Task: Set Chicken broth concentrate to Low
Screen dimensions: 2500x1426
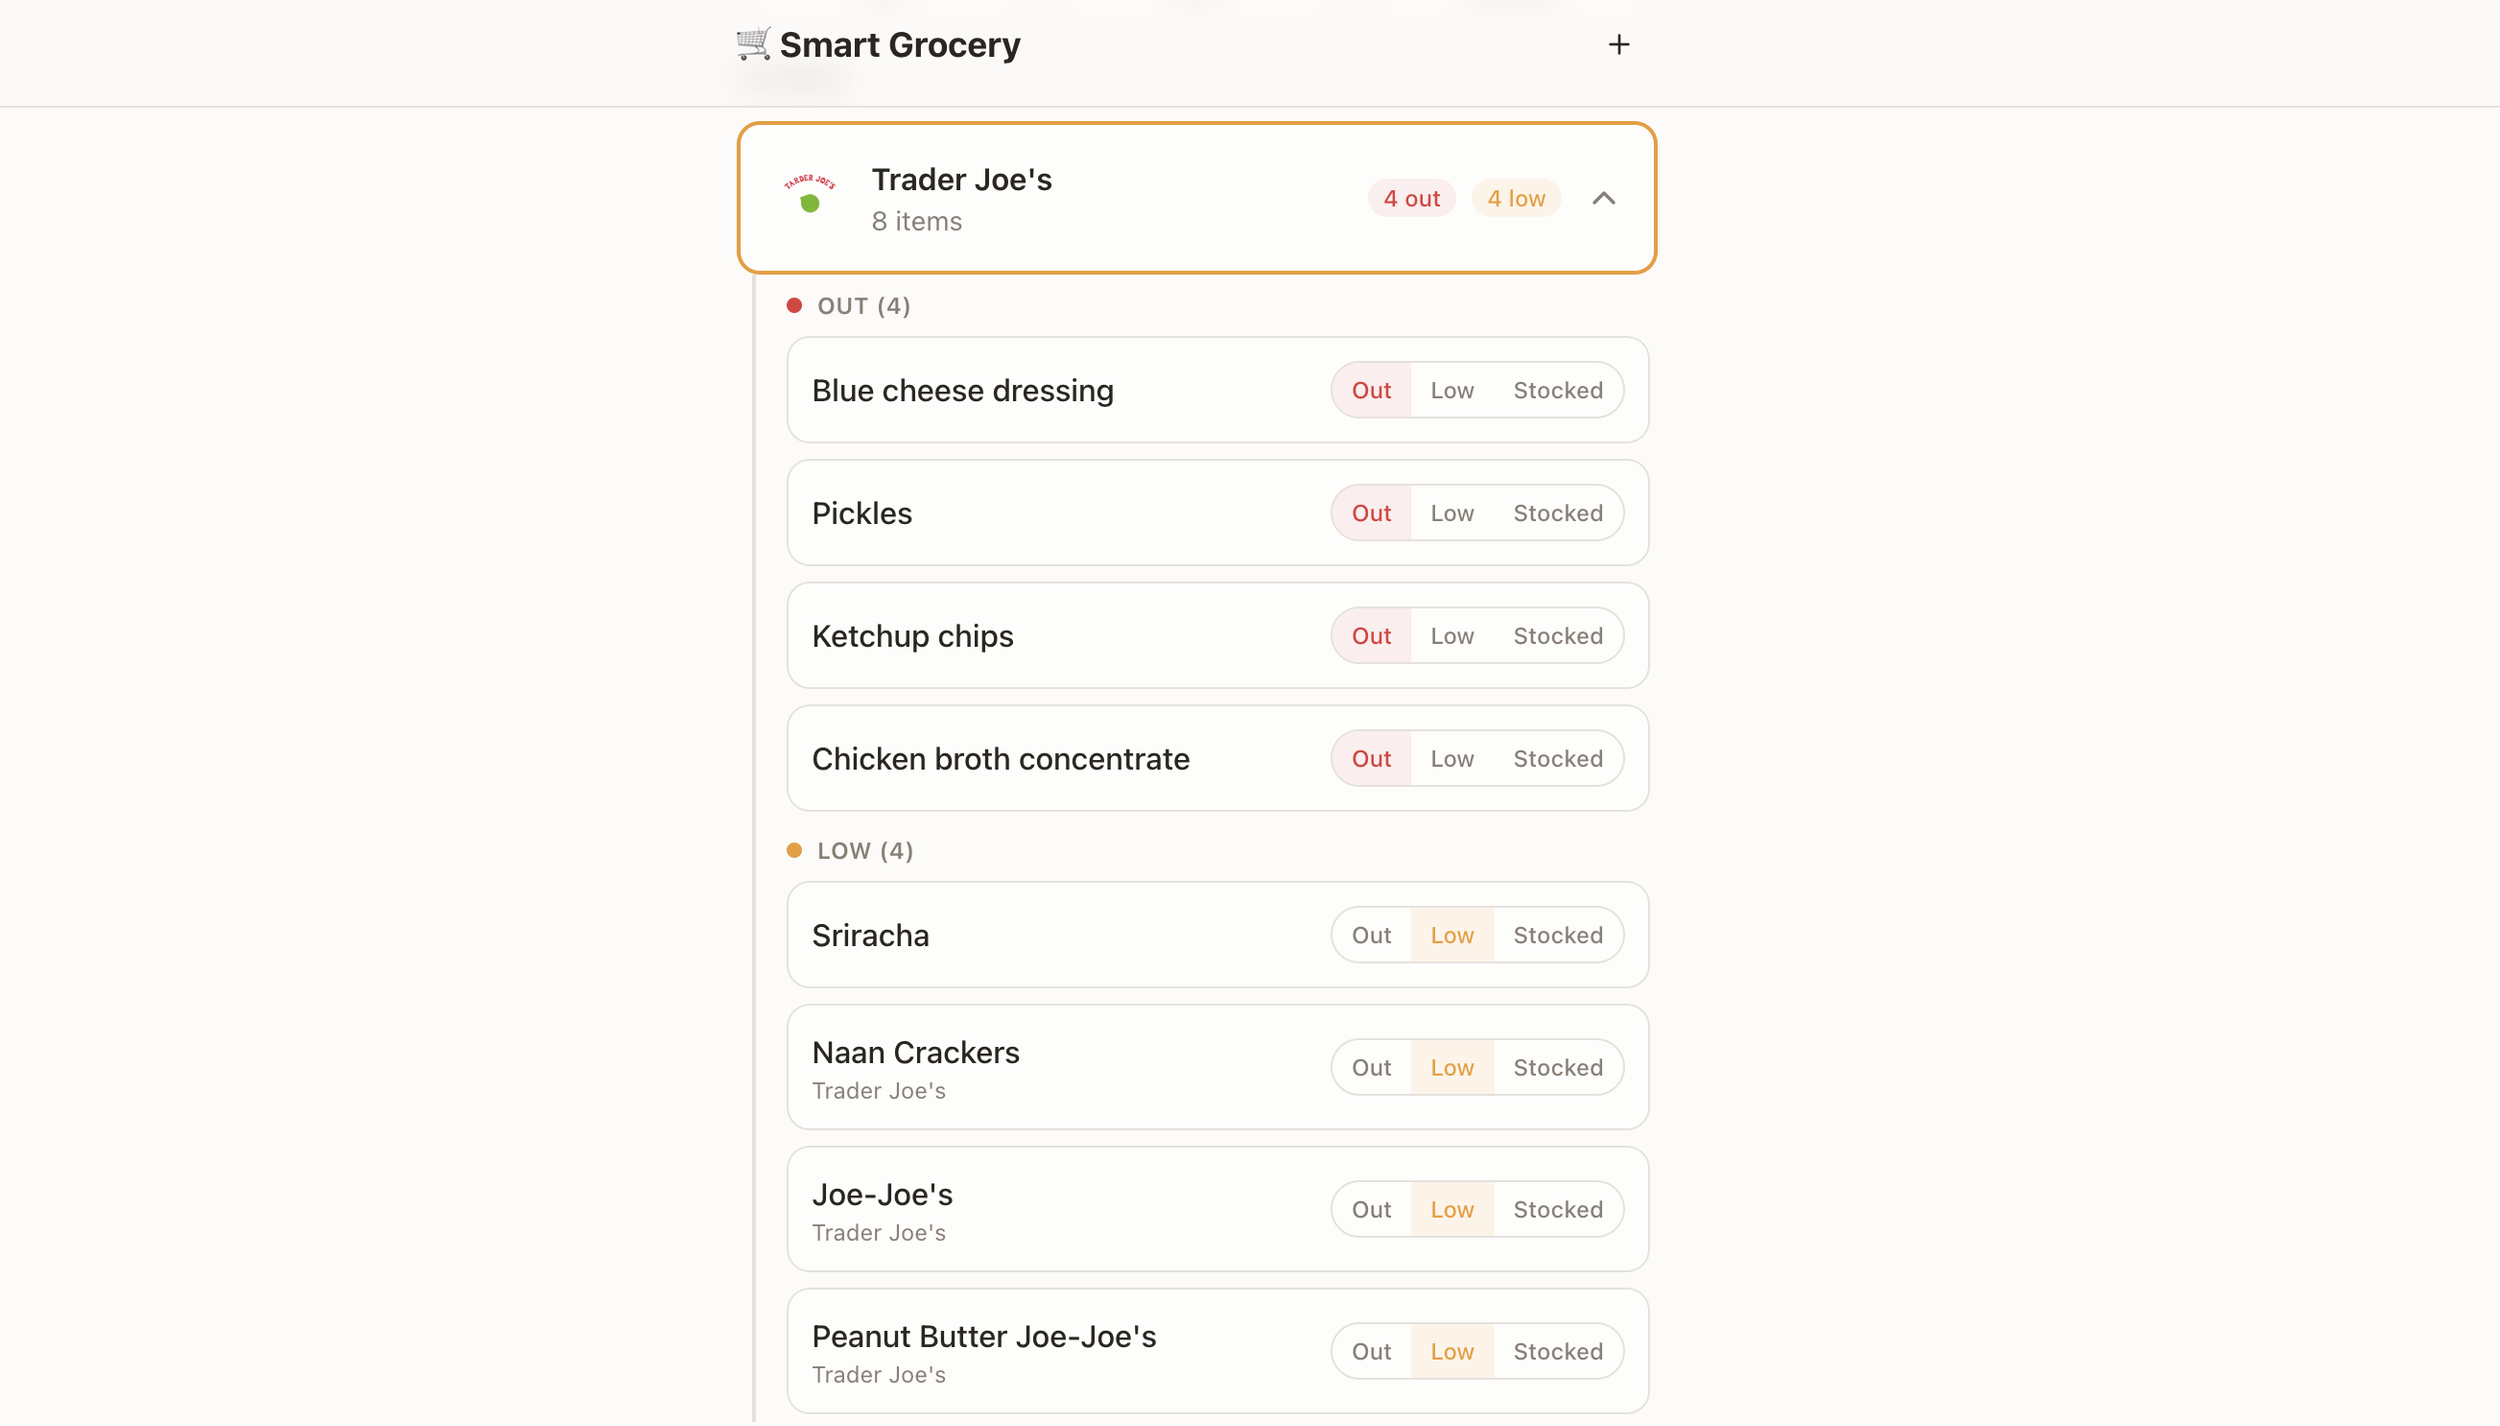Action: [x=1451, y=759]
